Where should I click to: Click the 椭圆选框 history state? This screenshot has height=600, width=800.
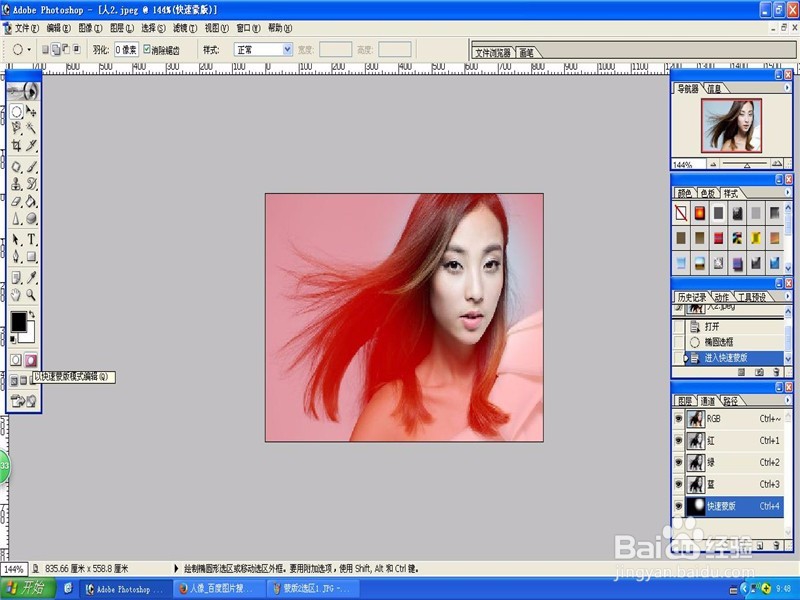(729, 342)
